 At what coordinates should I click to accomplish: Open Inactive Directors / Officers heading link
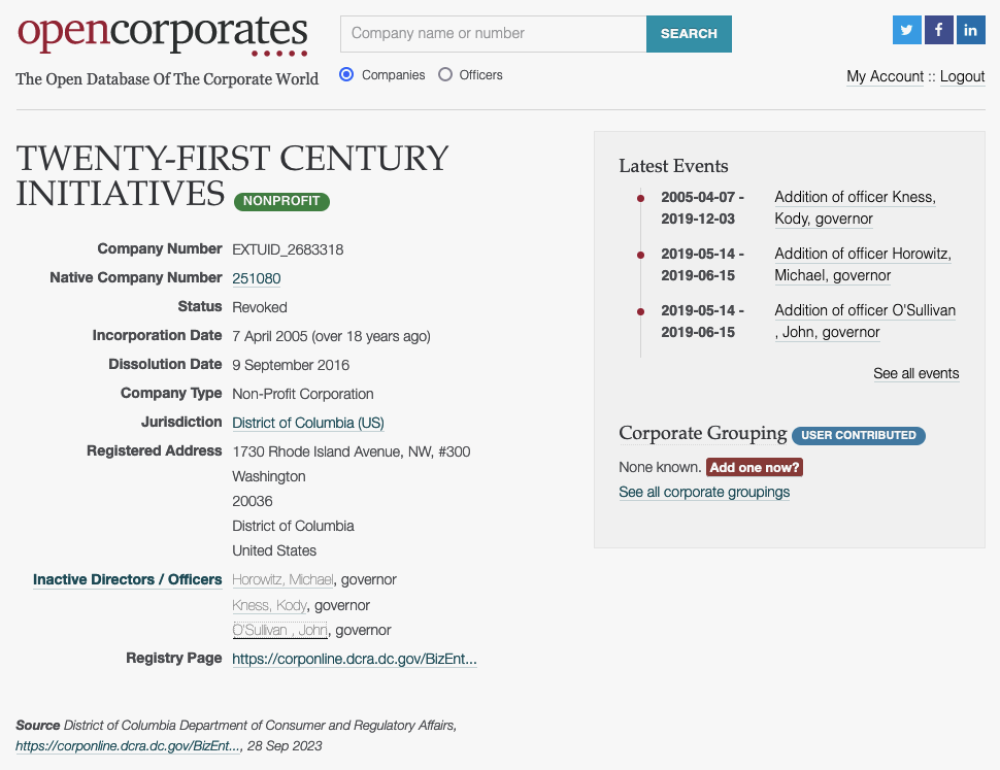click(127, 580)
